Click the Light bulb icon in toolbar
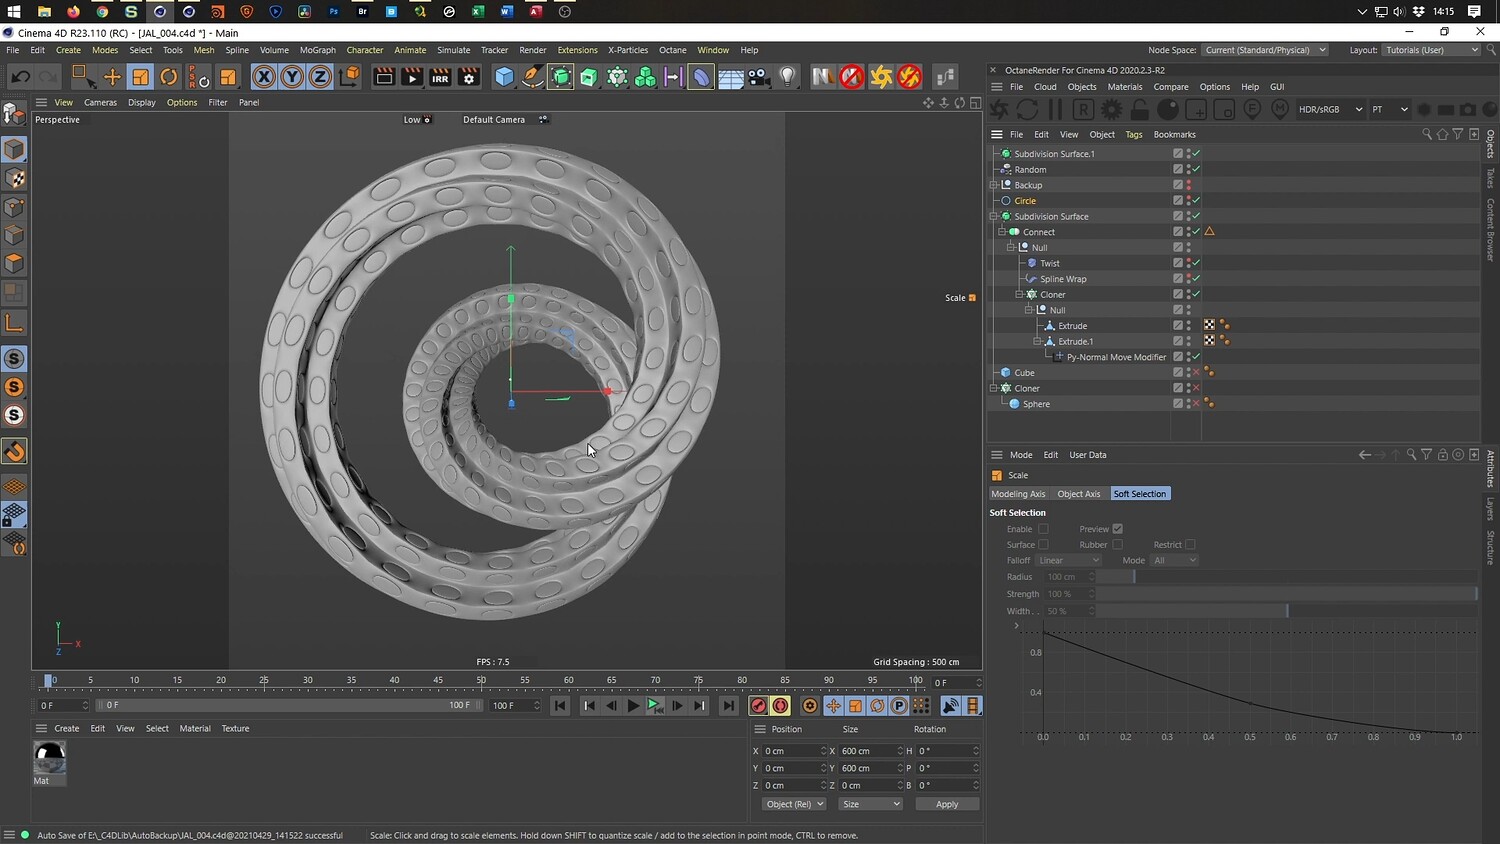Viewport: 1500px width, 844px height. pyautogui.click(x=788, y=77)
